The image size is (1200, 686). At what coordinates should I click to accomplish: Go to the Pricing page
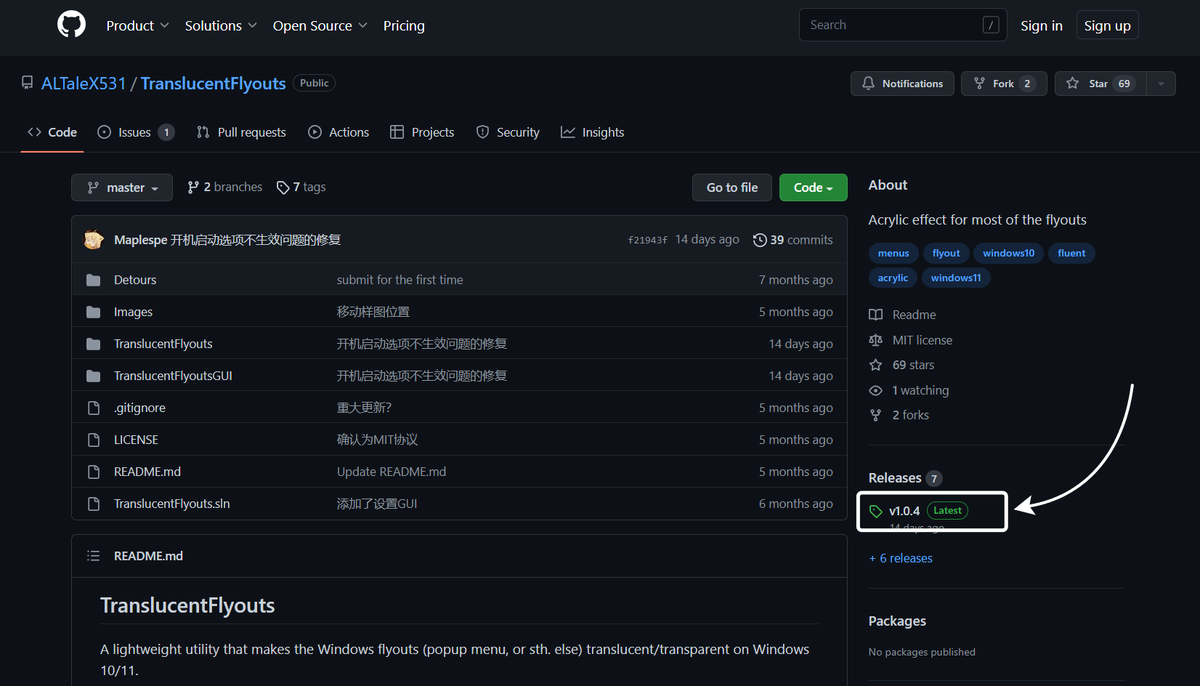404,26
